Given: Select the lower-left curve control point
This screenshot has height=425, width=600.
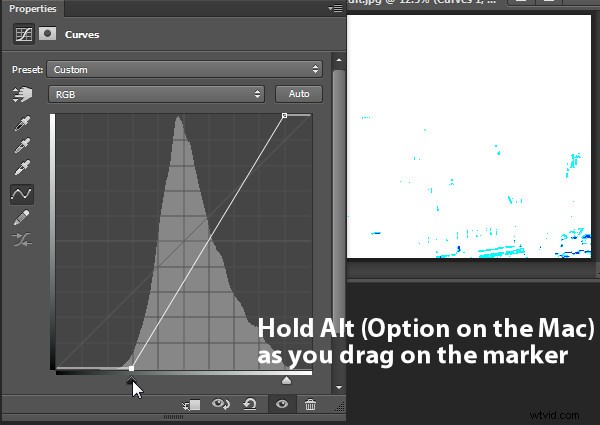Looking at the screenshot, I should [131, 368].
